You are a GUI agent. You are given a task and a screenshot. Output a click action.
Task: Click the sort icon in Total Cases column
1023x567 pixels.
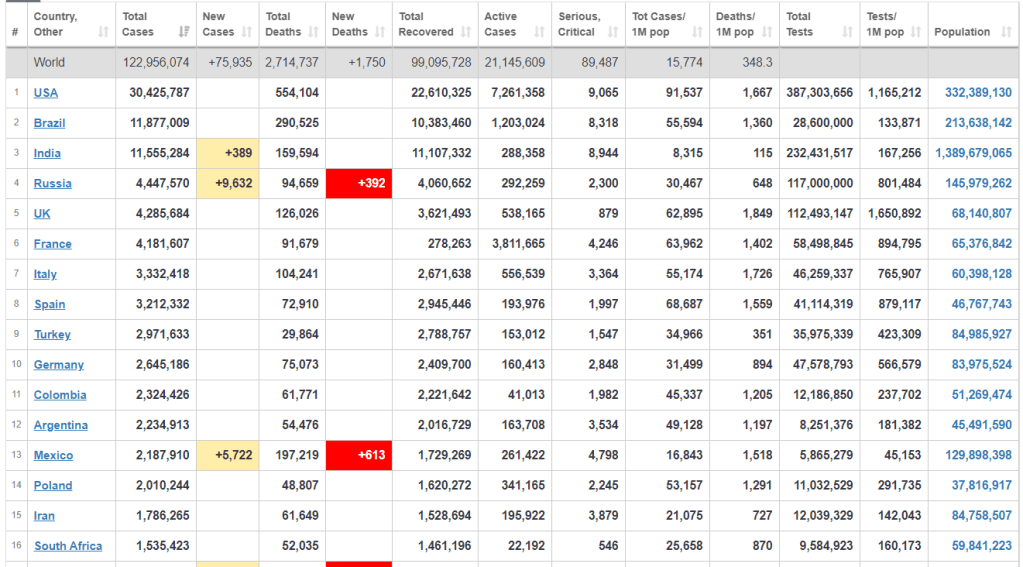(184, 33)
